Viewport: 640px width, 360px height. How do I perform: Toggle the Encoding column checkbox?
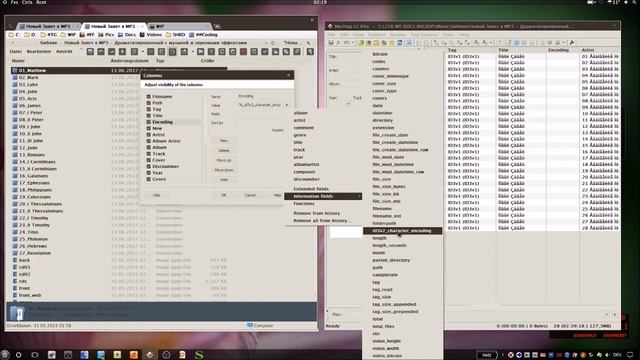point(149,122)
